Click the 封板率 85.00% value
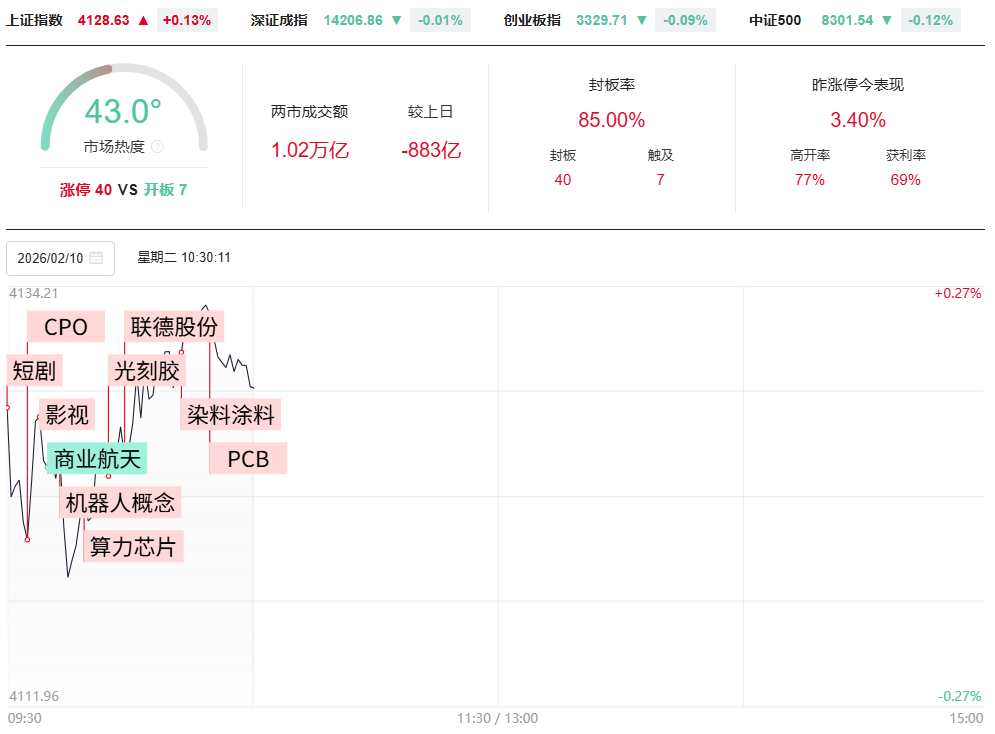Screen dimensions: 995x734 611,120
